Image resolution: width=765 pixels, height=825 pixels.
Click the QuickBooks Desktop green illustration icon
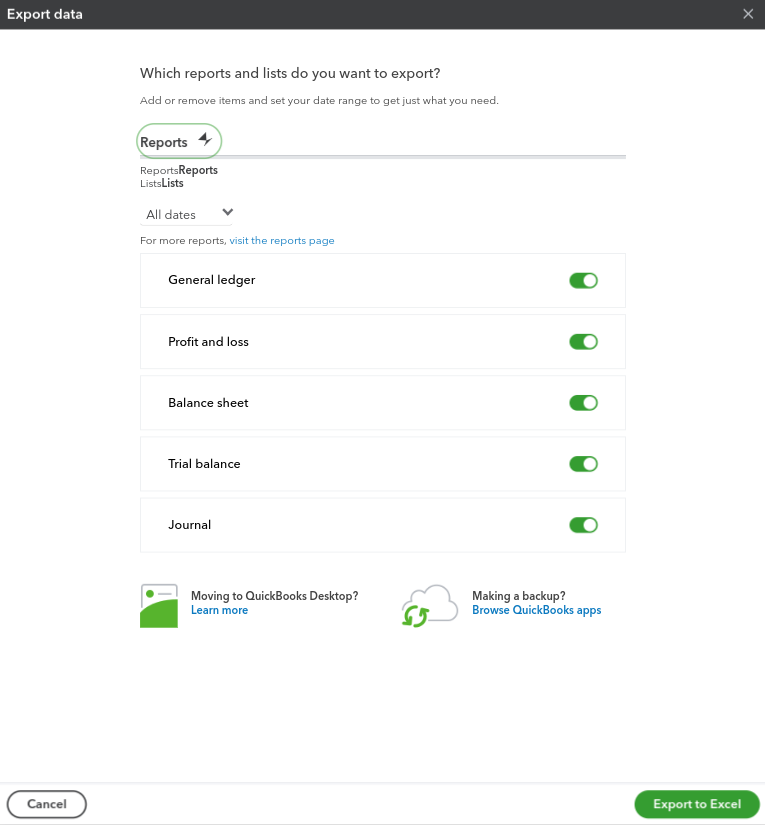coord(159,606)
